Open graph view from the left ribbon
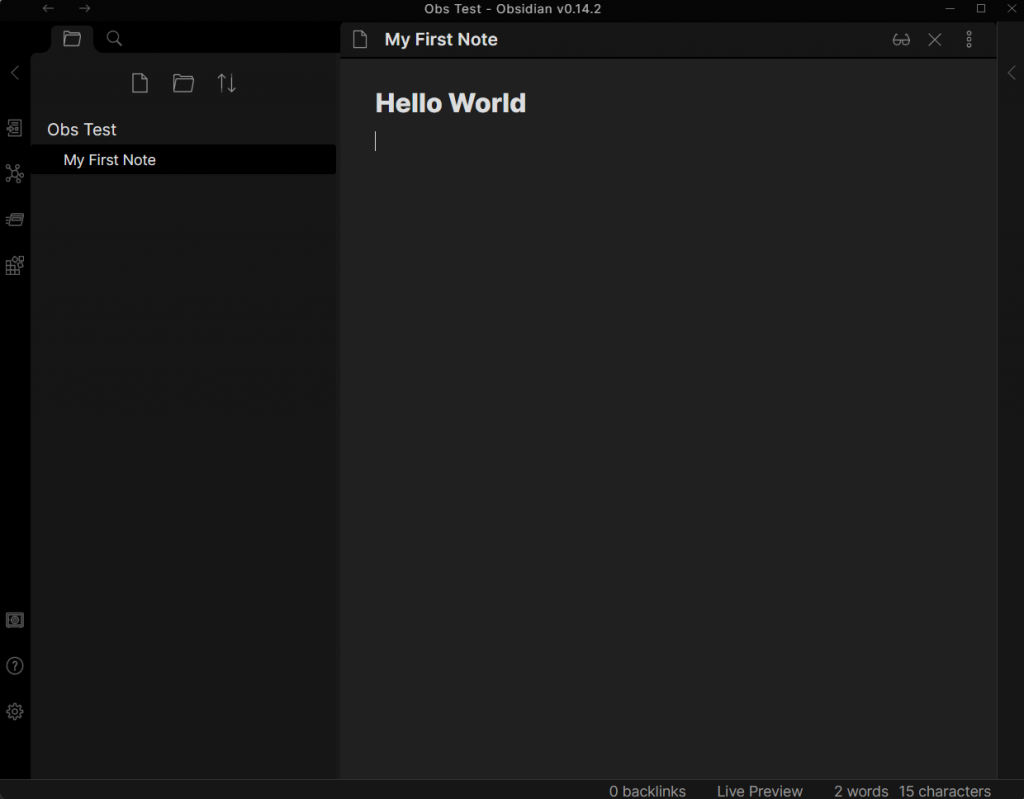The width and height of the screenshot is (1024, 799). 14,174
